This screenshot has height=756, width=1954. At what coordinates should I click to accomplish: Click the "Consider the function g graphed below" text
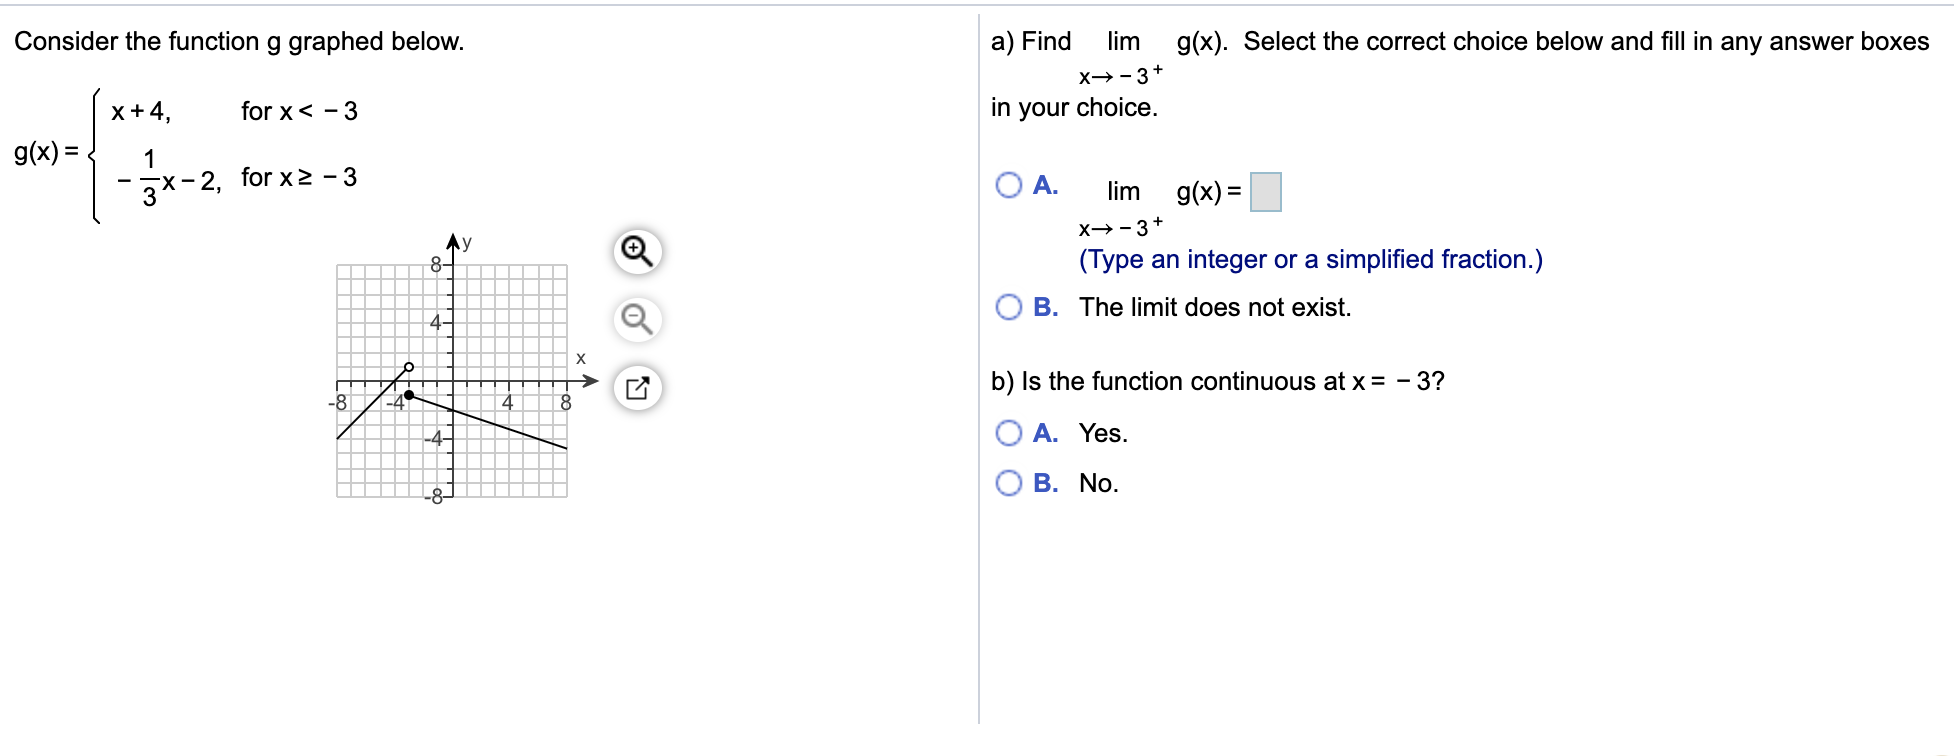coord(239,41)
